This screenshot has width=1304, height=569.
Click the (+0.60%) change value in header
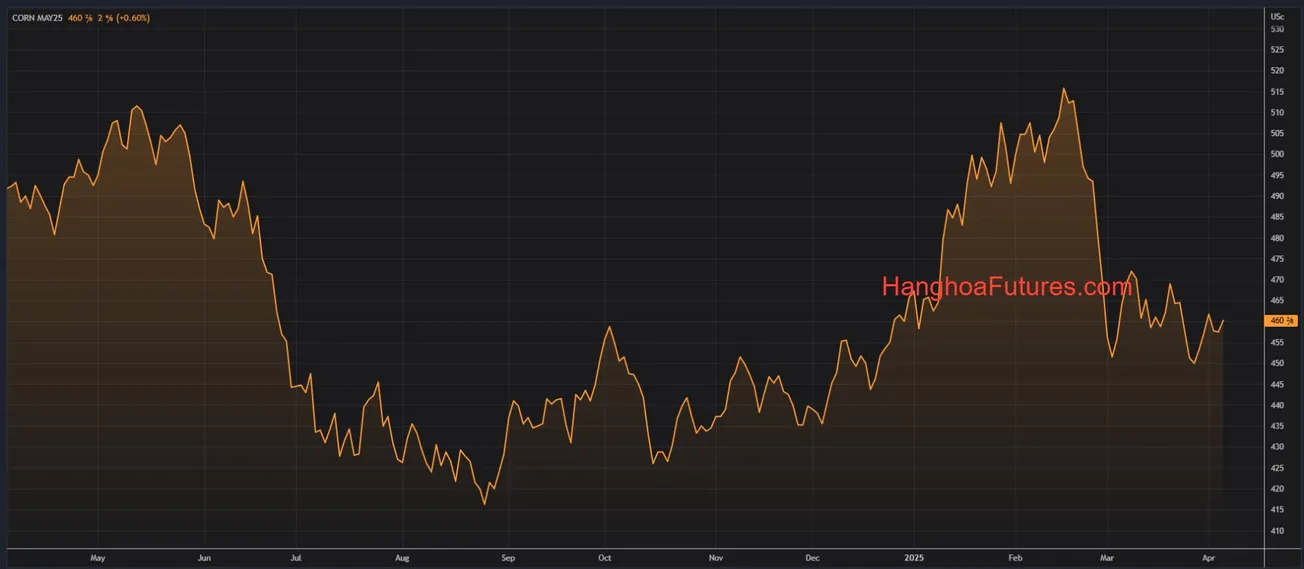click(132, 18)
